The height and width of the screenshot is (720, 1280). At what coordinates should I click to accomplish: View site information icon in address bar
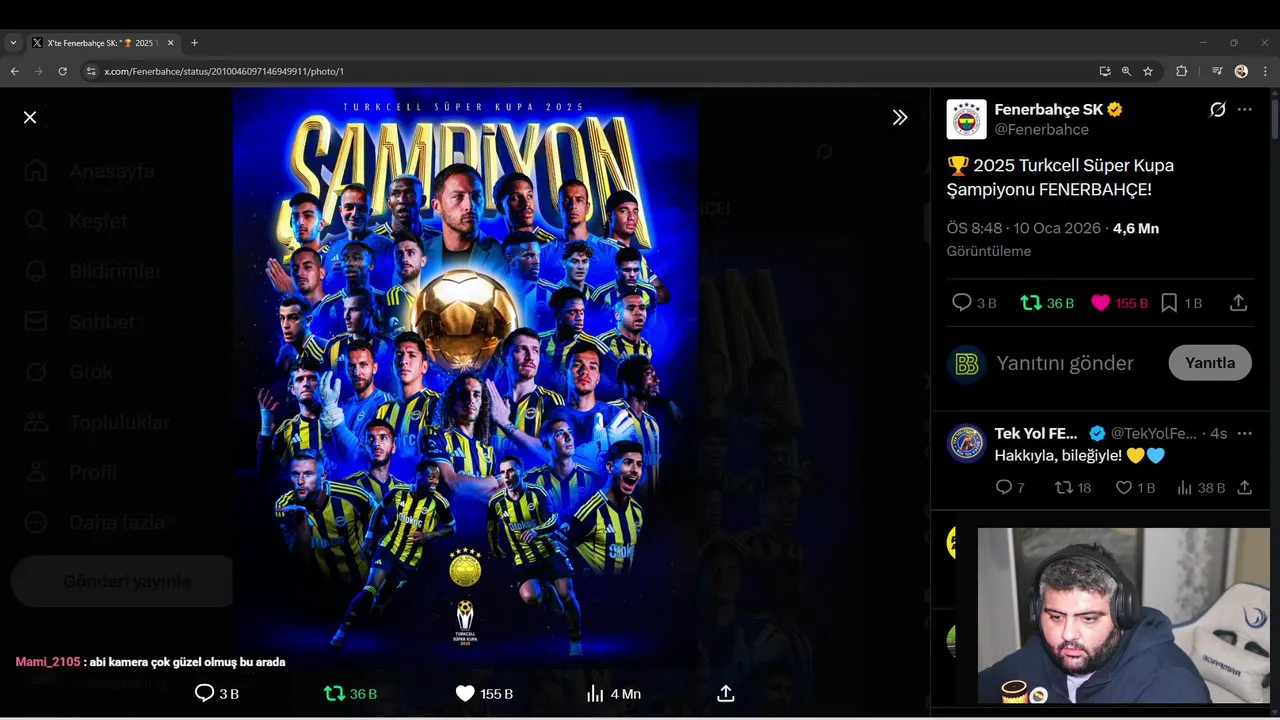[91, 71]
